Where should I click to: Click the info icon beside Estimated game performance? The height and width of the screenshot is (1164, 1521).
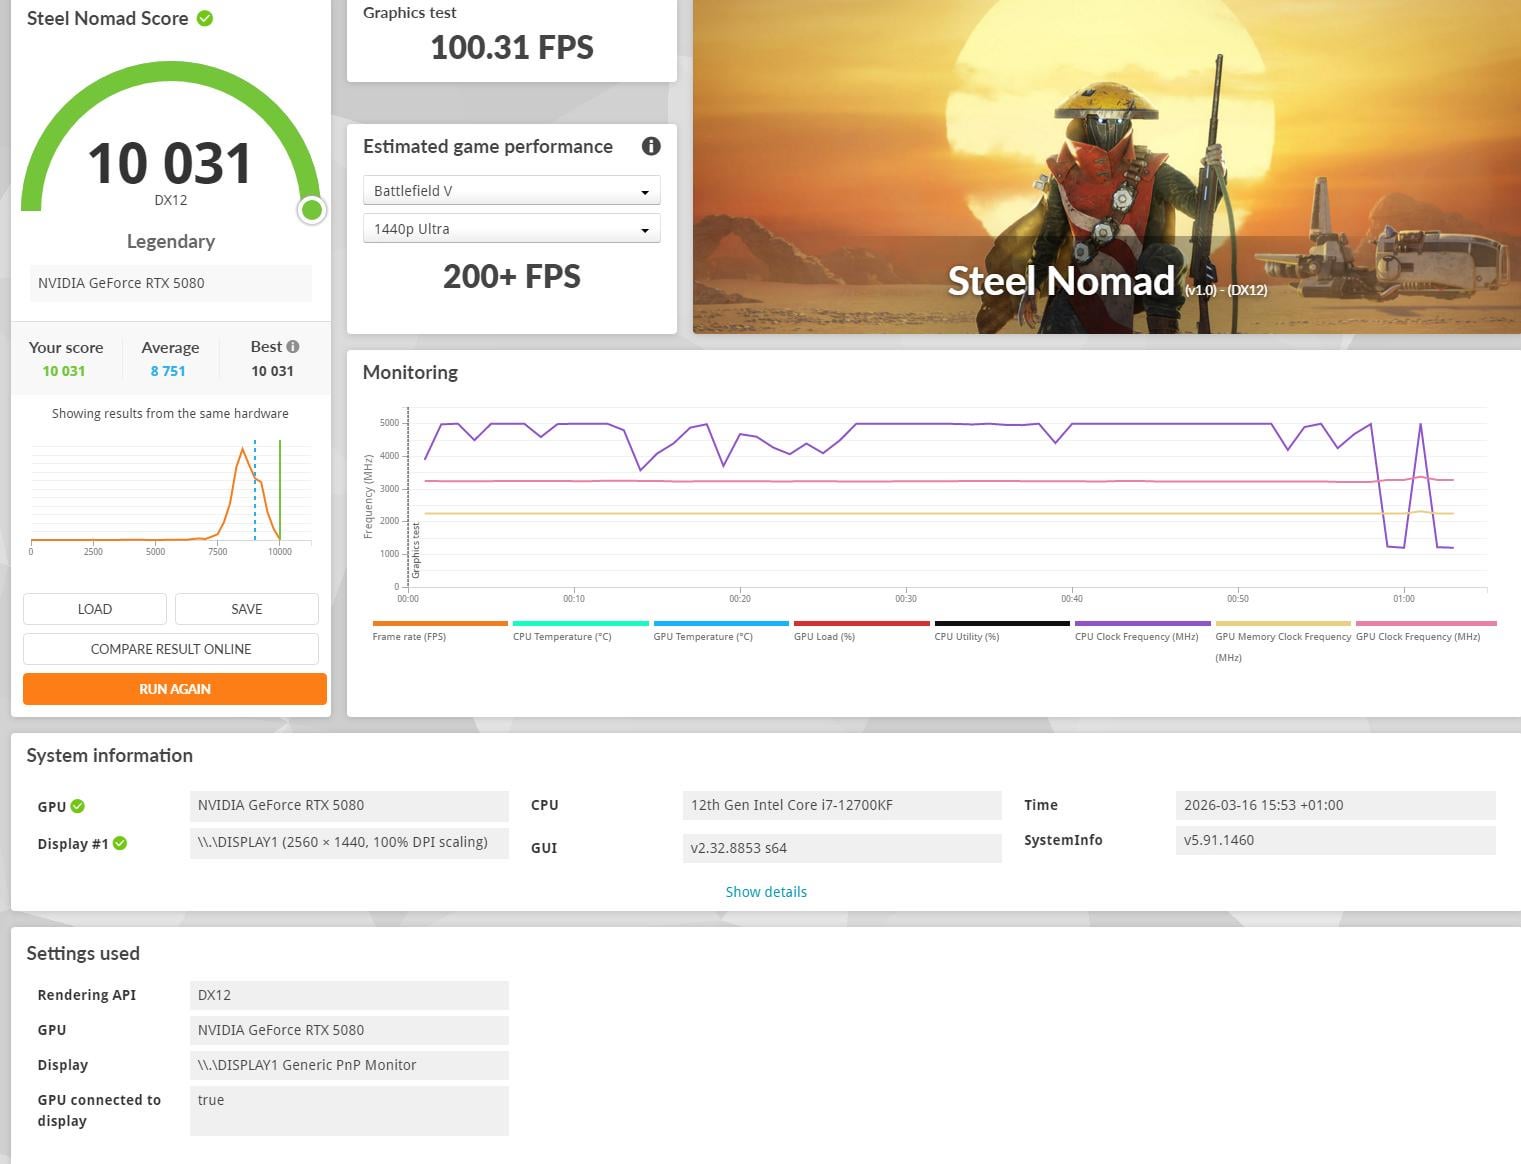(651, 146)
